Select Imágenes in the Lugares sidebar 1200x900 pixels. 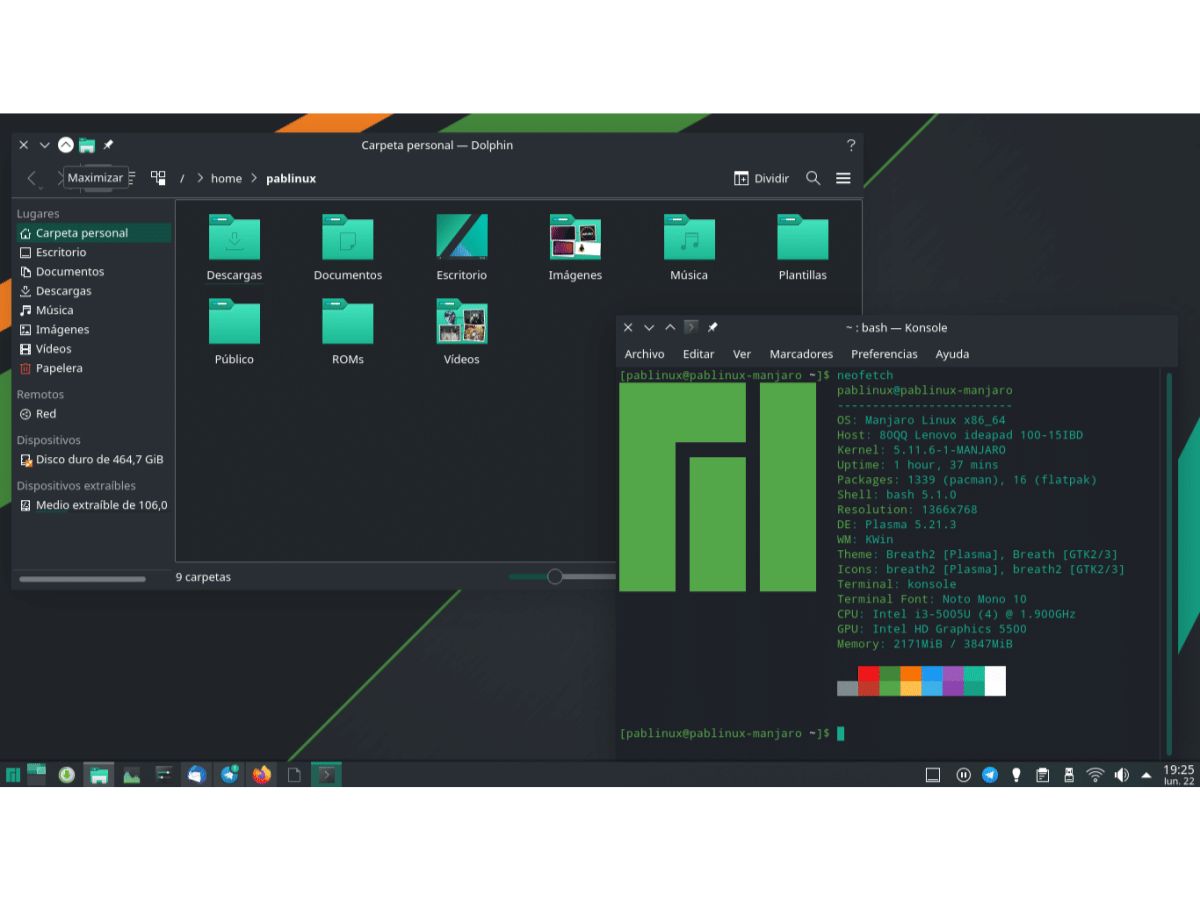(x=93, y=329)
